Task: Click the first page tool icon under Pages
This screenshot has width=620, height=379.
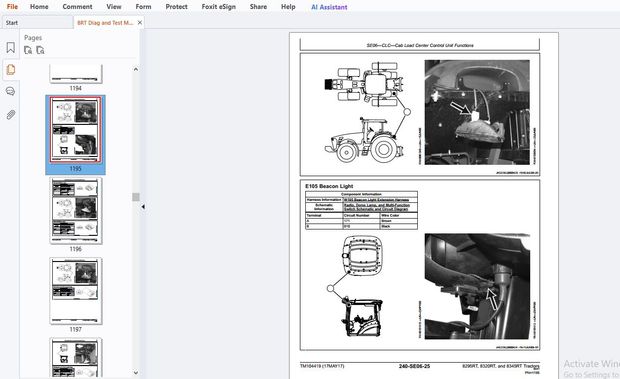Action: (28, 50)
